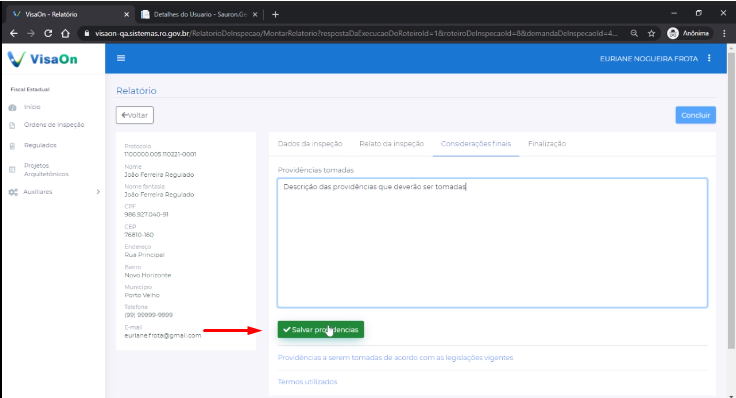The image size is (736, 398).
Task: Click the VisaOn logo
Action: tap(43, 59)
